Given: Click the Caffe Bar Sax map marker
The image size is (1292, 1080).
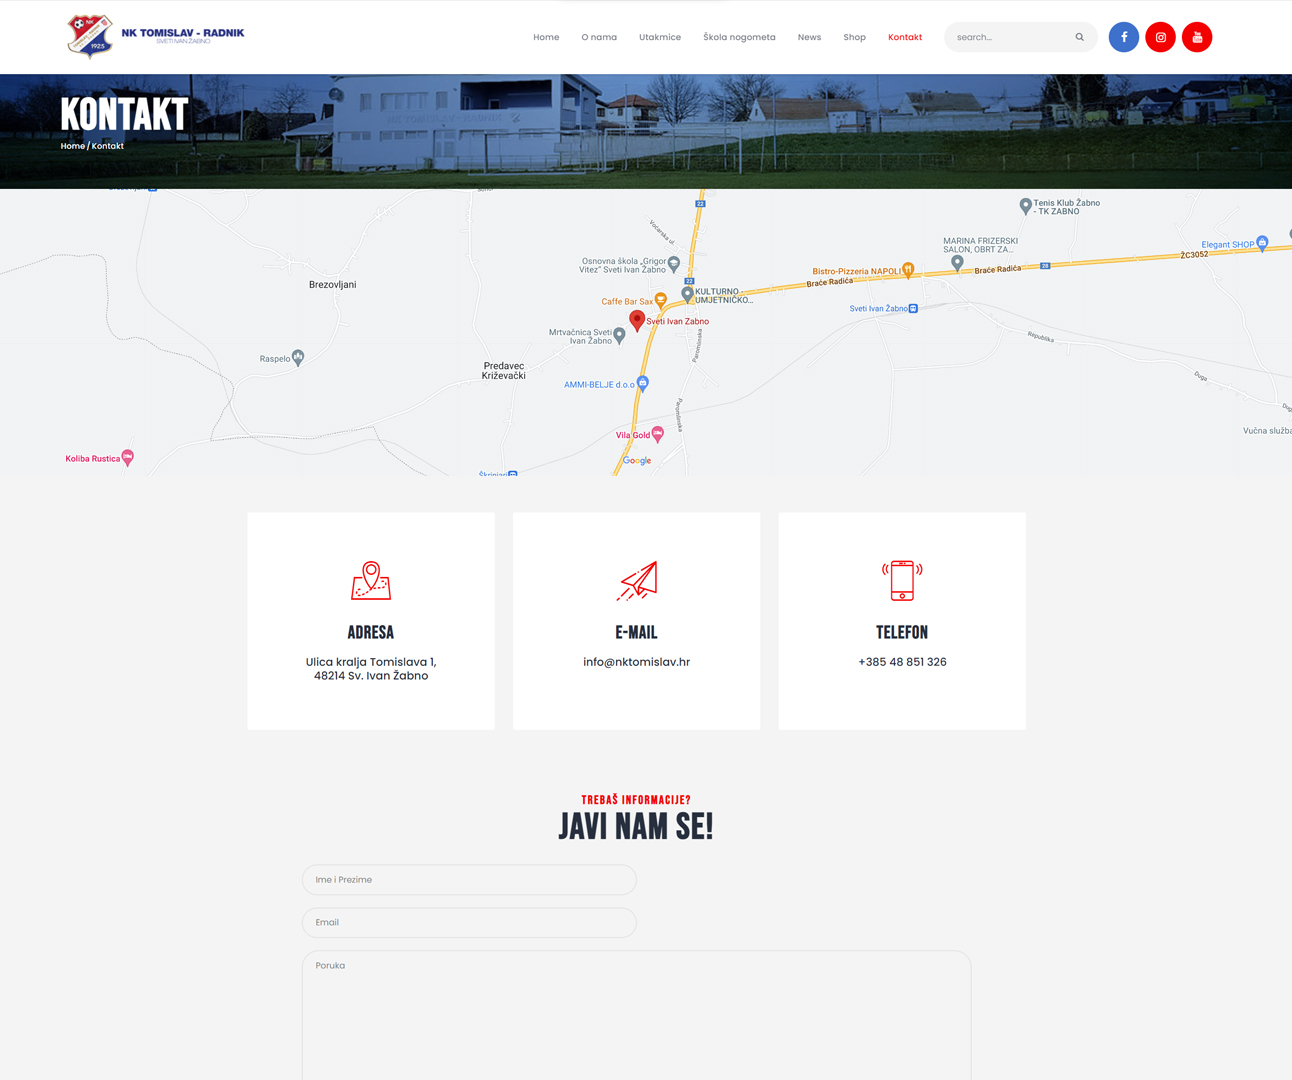Looking at the screenshot, I should [x=660, y=300].
